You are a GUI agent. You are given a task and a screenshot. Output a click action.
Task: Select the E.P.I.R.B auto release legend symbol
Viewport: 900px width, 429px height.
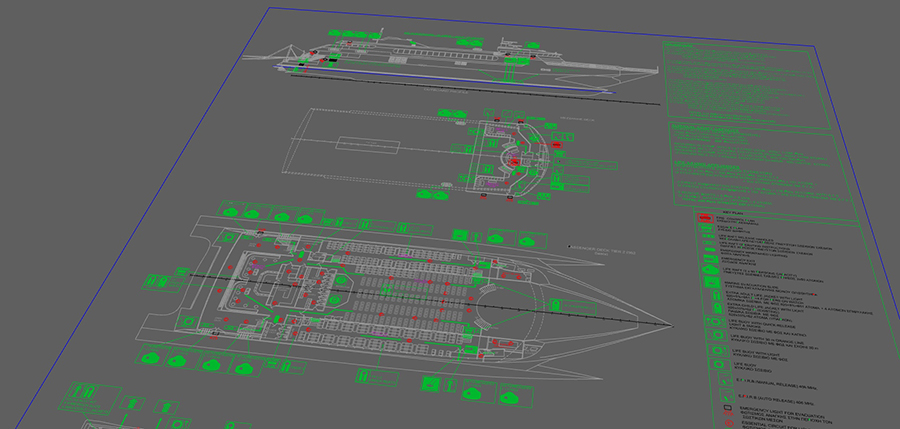click(x=727, y=395)
